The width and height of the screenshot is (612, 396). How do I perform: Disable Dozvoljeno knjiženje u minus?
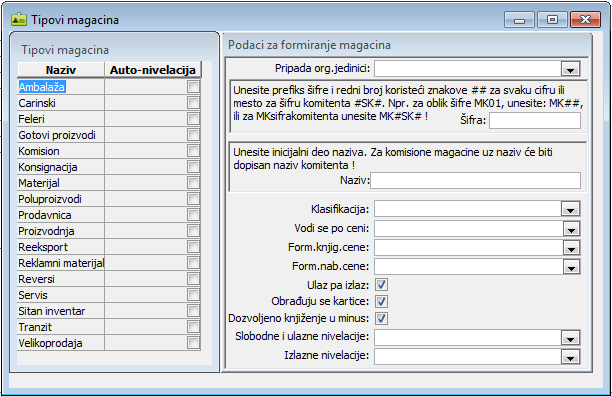pos(381,318)
